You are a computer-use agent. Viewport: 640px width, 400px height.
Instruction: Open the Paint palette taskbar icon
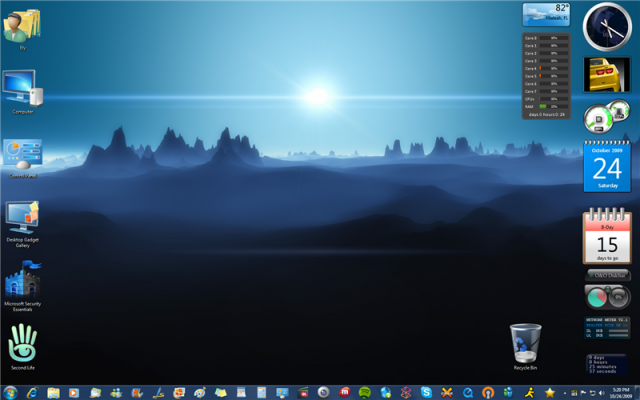pyautogui.click(x=200, y=393)
